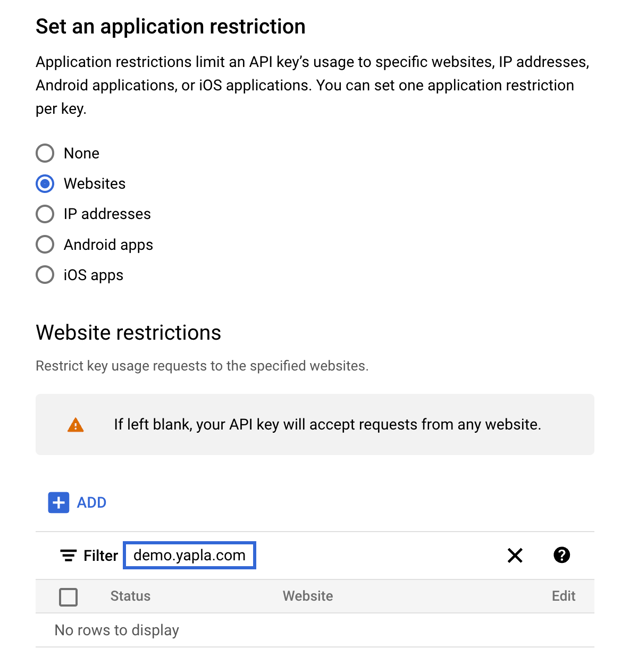Clear the filter with X icon
Image resolution: width=621 pixels, height=656 pixels.
(515, 555)
